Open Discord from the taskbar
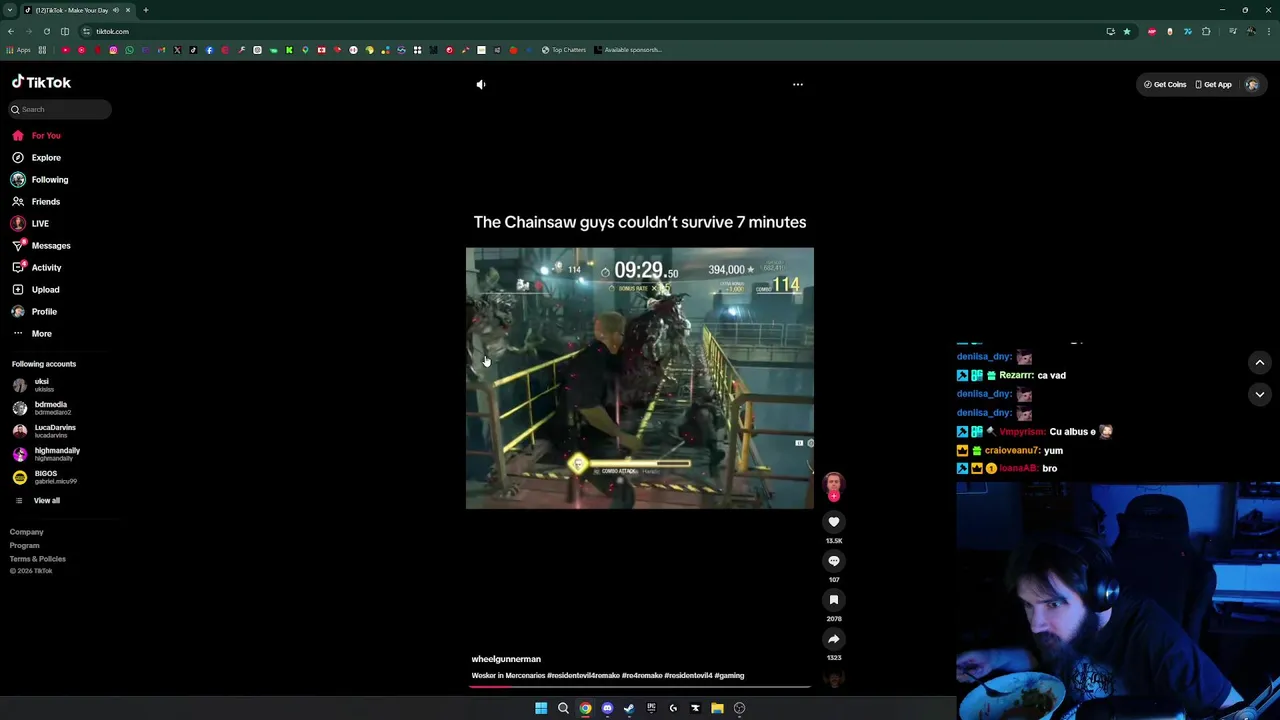The image size is (1280, 720). point(607,708)
